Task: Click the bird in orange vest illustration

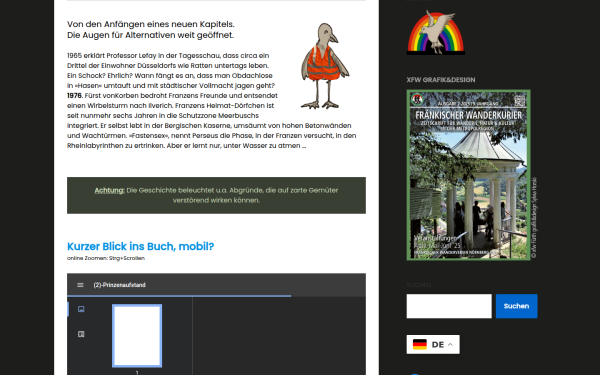Action: point(324,66)
